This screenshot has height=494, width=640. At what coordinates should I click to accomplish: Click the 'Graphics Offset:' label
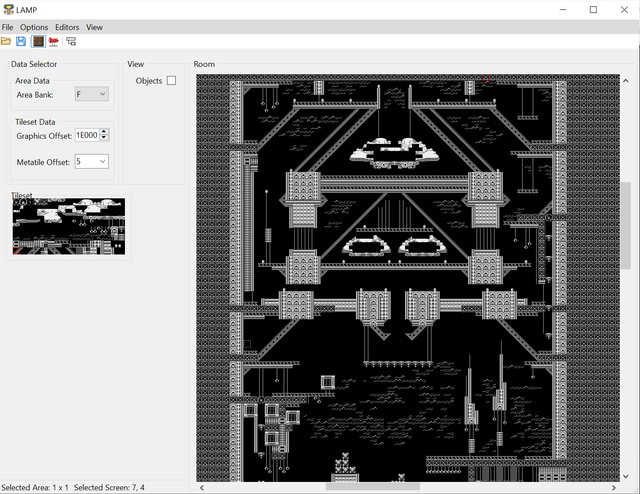click(44, 136)
